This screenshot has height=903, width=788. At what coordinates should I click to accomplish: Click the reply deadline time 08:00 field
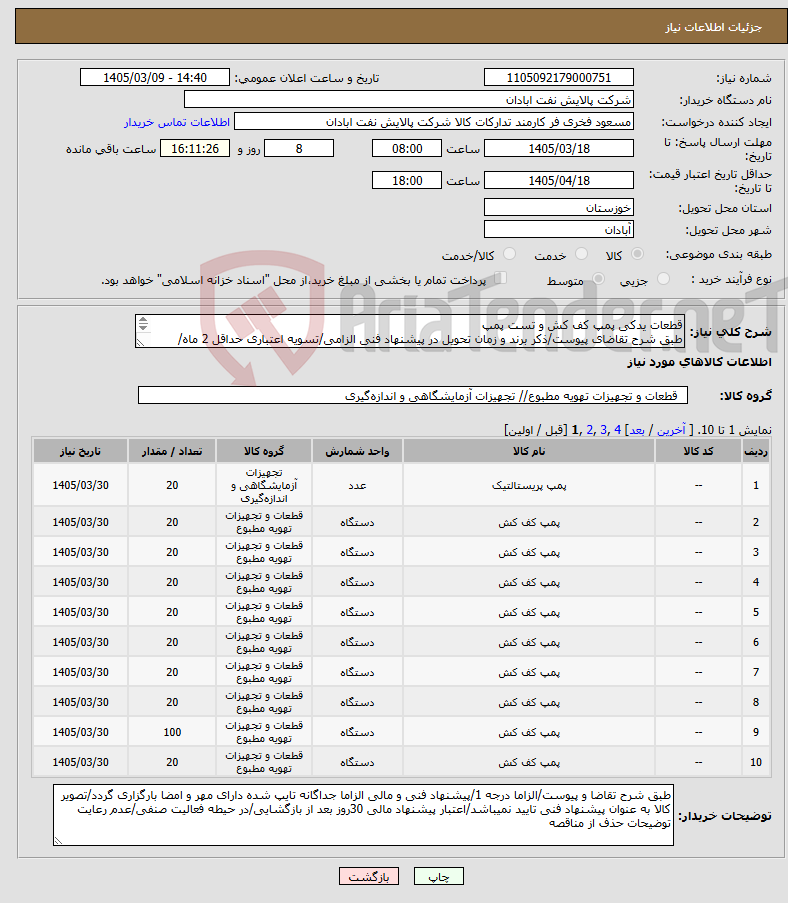pos(407,148)
